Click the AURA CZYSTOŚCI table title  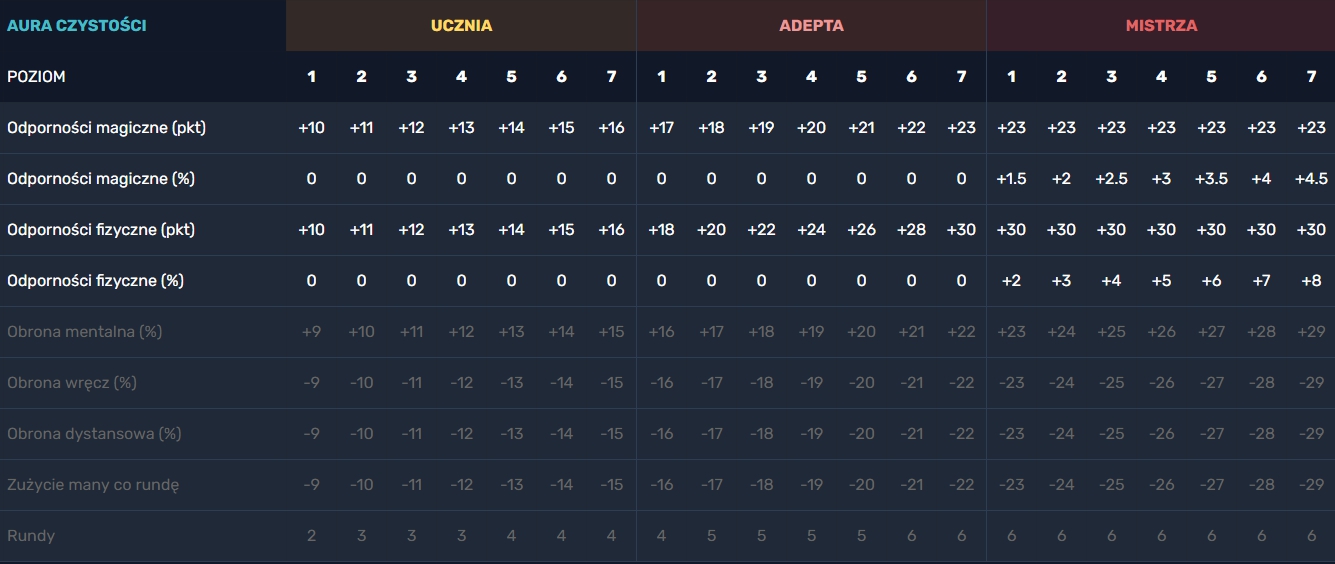pos(76,25)
